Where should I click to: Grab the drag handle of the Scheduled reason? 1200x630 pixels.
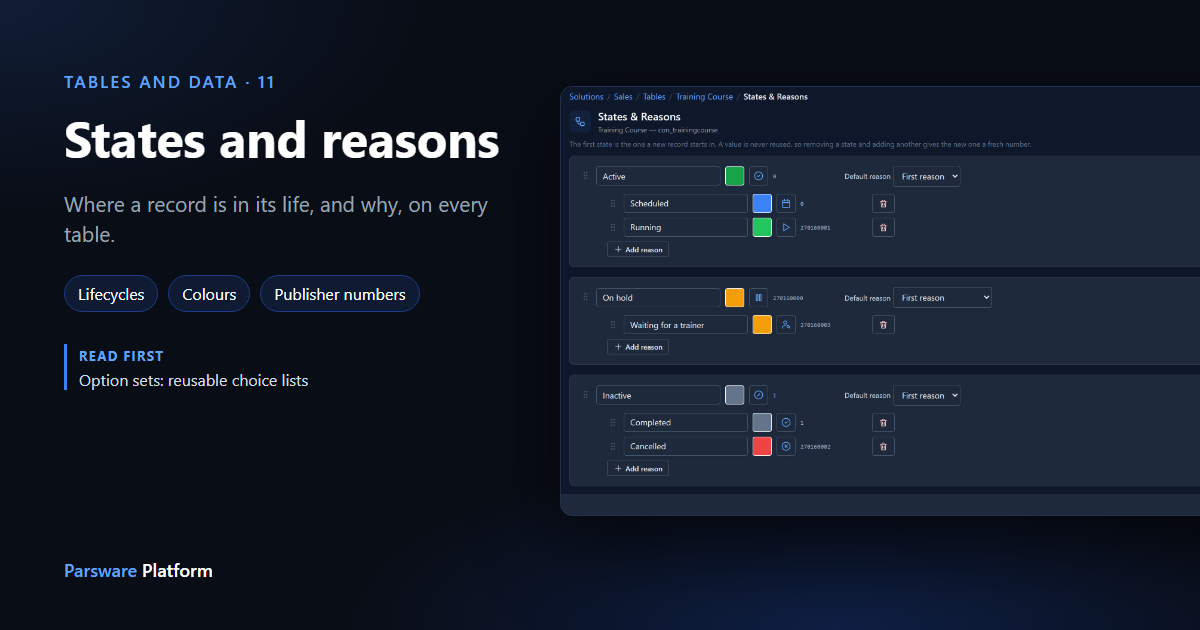[x=613, y=203]
